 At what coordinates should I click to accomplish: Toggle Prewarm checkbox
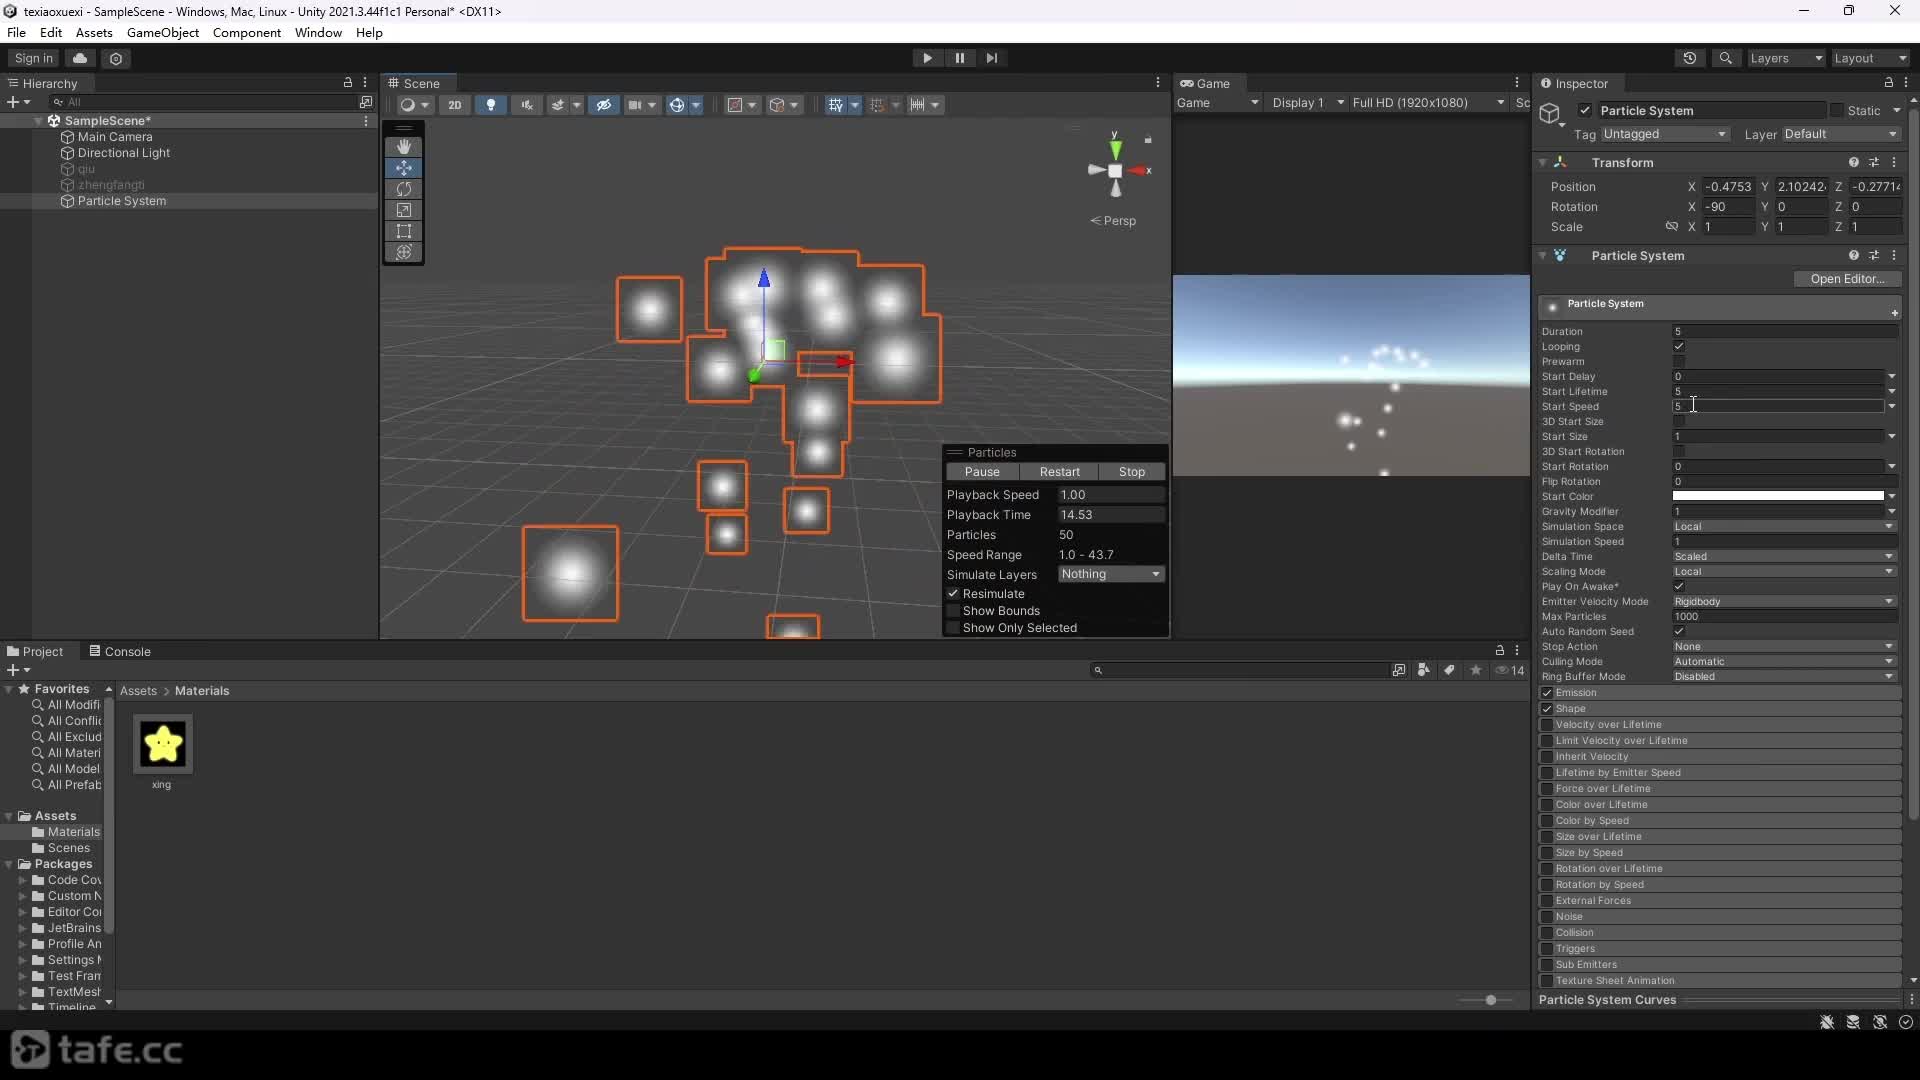tap(1679, 362)
